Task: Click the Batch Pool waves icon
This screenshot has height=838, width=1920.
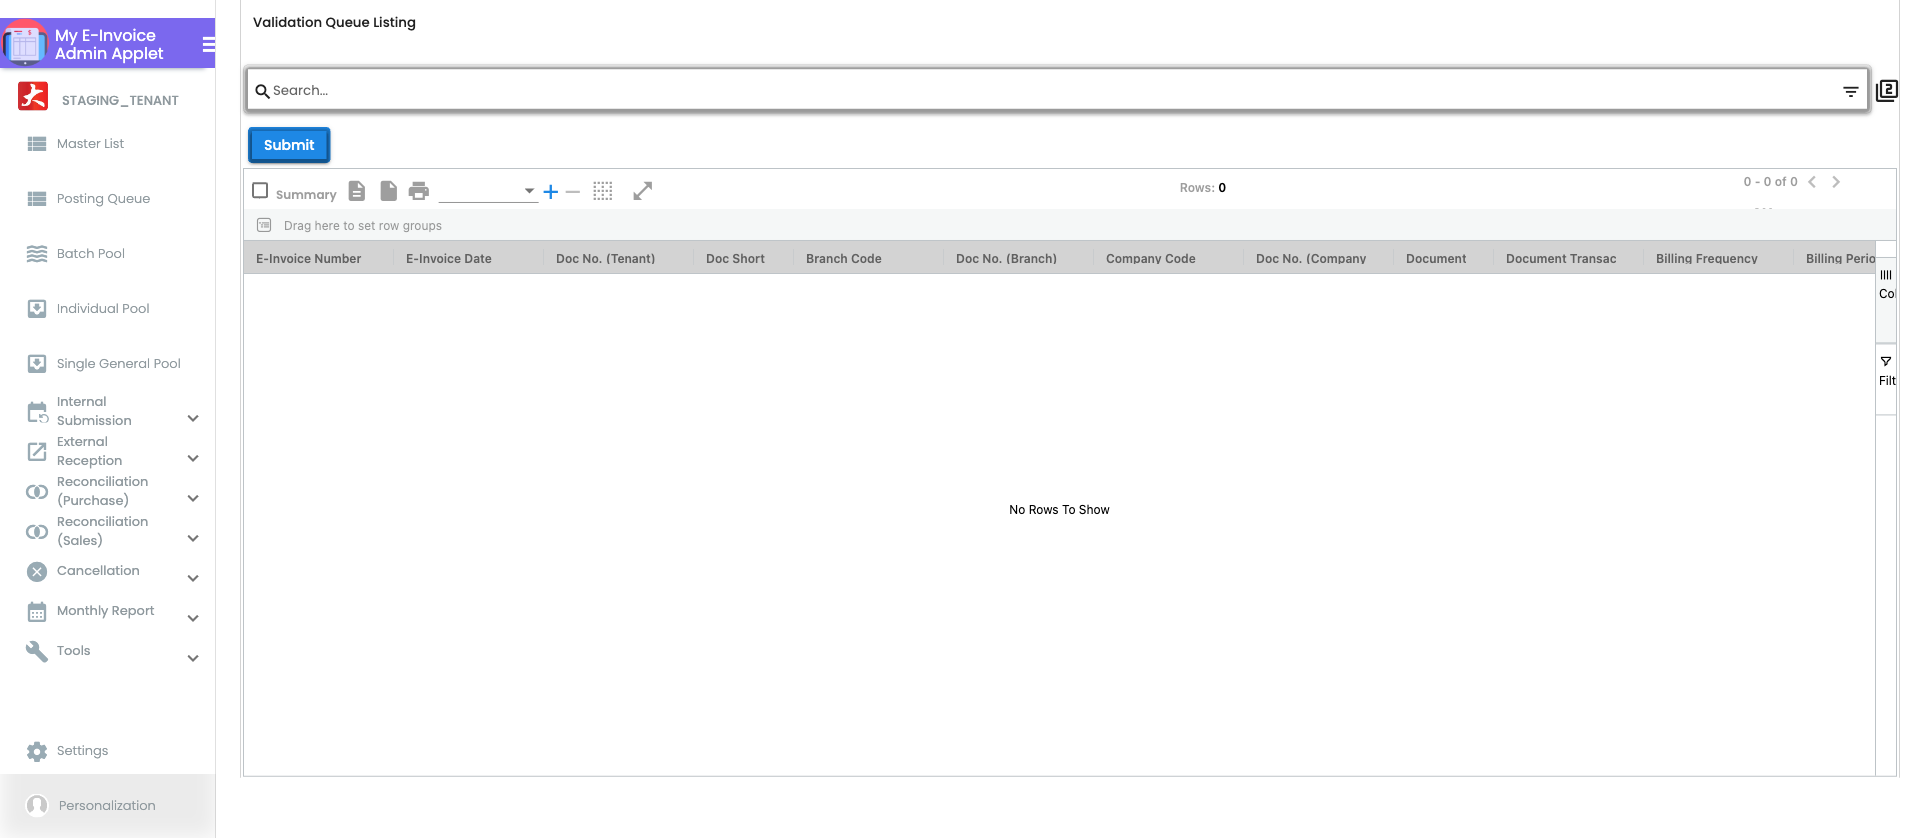Action: (x=37, y=254)
